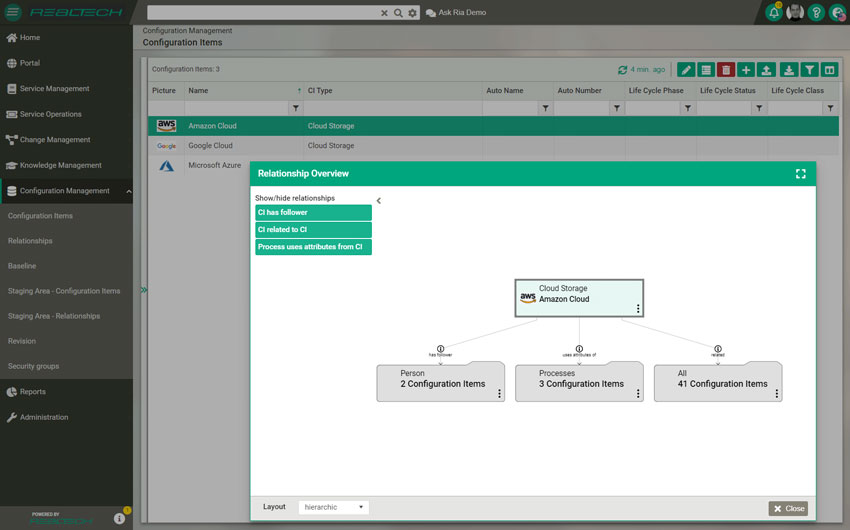The image size is (850, 530).
Task: Click the info icon on has follower link
Action: click(440, 349)
